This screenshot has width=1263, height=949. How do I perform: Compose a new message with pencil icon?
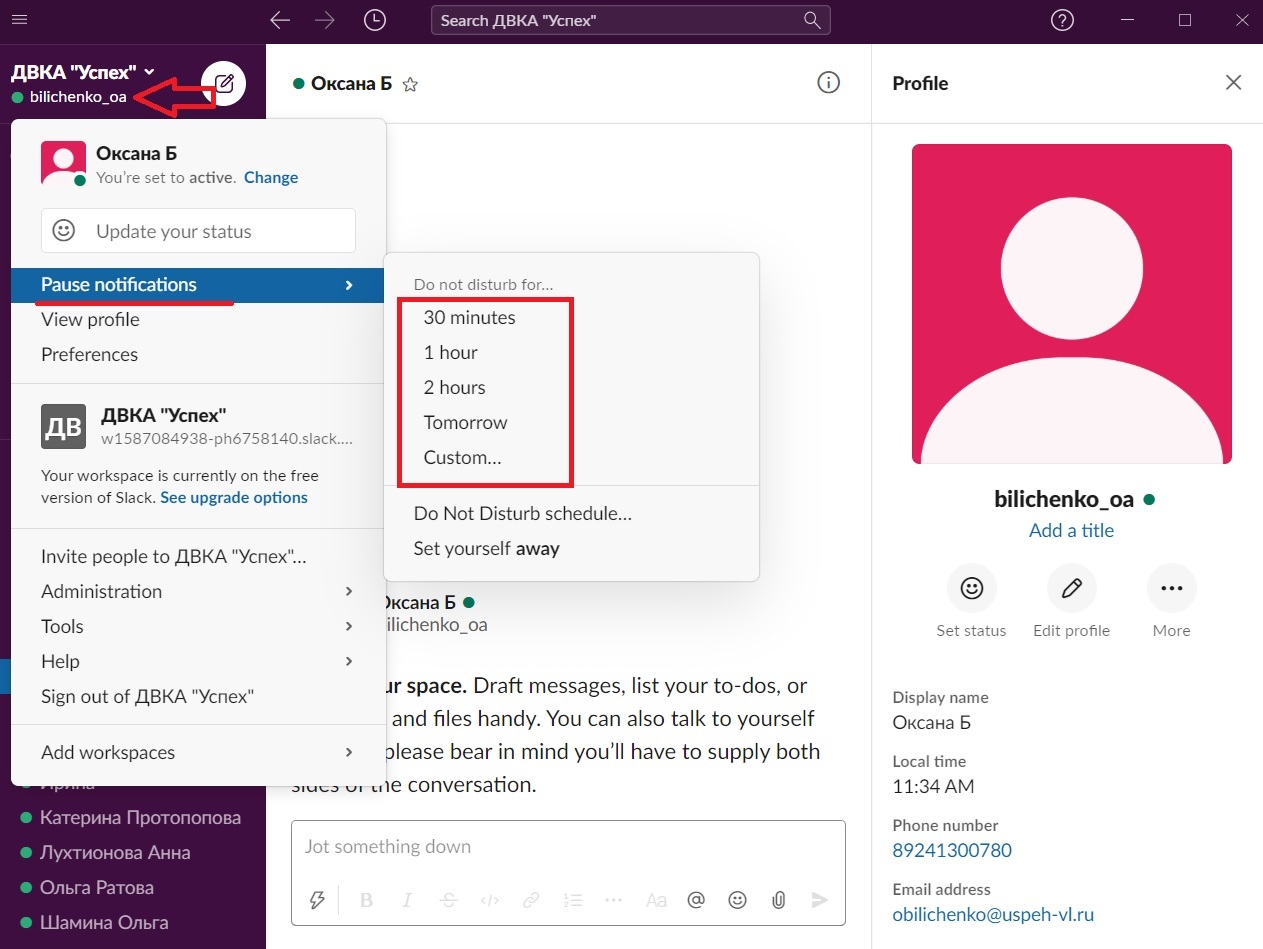click(224, 84)
